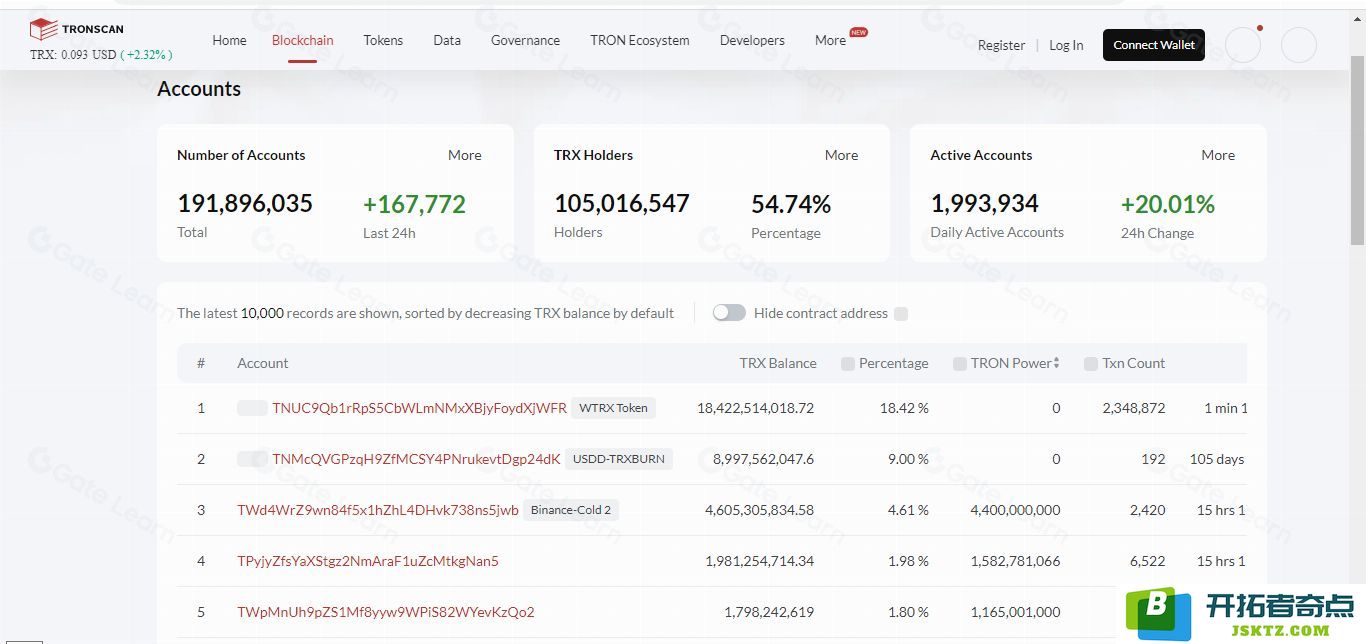1366x644 pixels.
Task: Open account TWd4WrZ9wn84f5x1hZhL4DHvk738ns5jwb
Action: pyautogui.click(x=378, y=510)
